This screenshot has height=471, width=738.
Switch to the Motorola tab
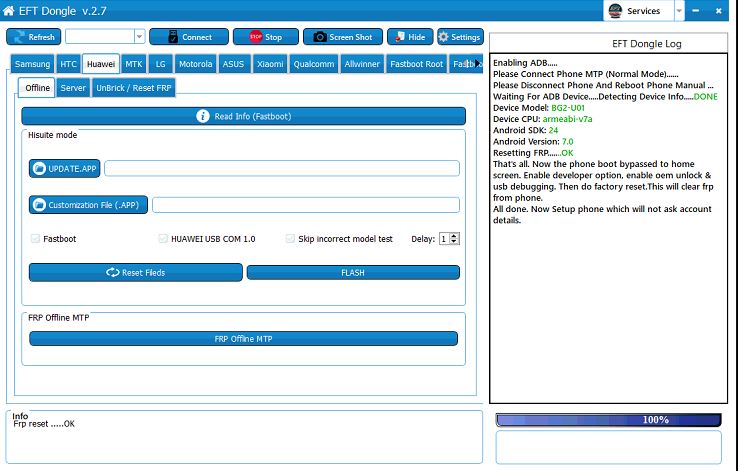click(x=195, y=64)
